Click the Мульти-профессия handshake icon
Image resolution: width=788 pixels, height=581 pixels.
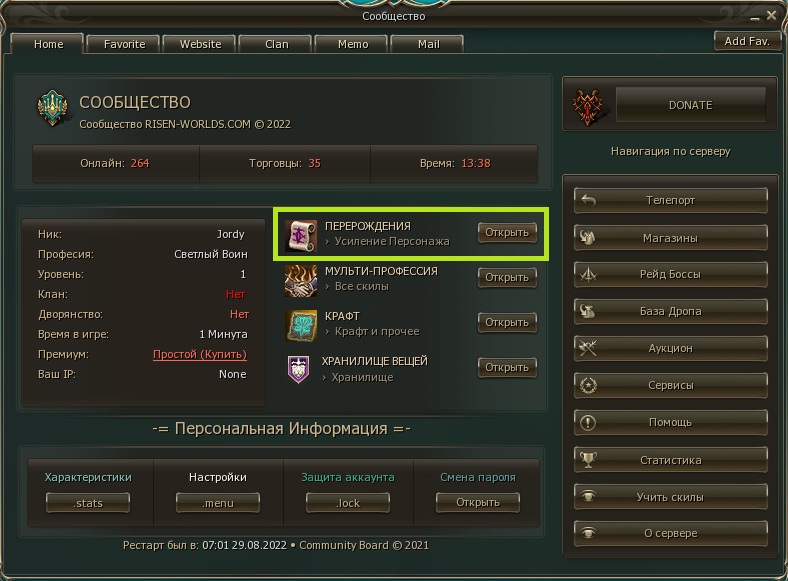pyautogui.click(x=301, y=280)
